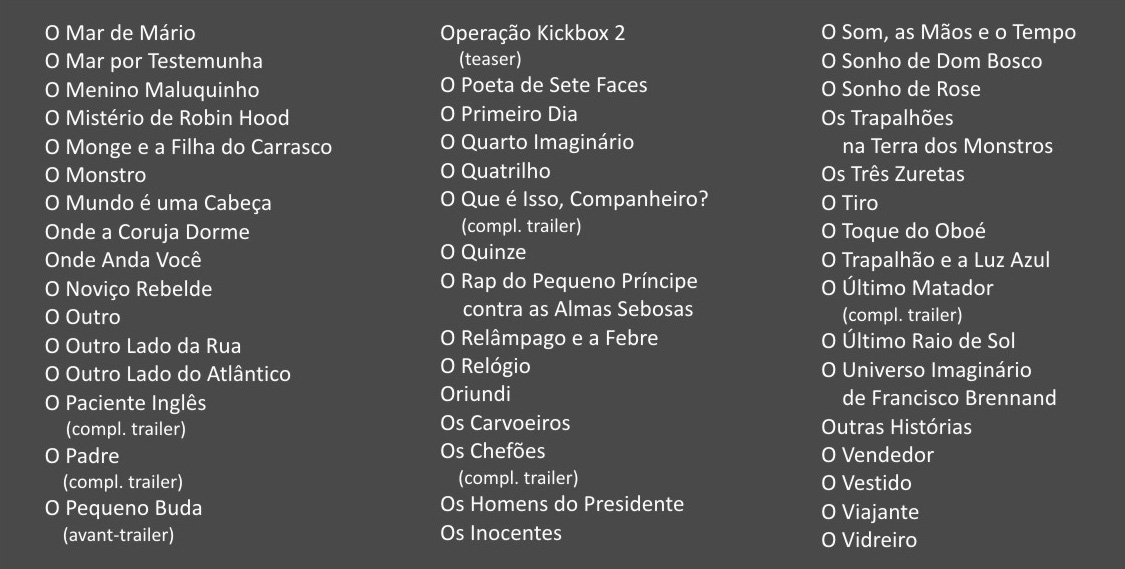
Task: Click O Monge e a Filha do Carrasco
Action: coord(189,147)
